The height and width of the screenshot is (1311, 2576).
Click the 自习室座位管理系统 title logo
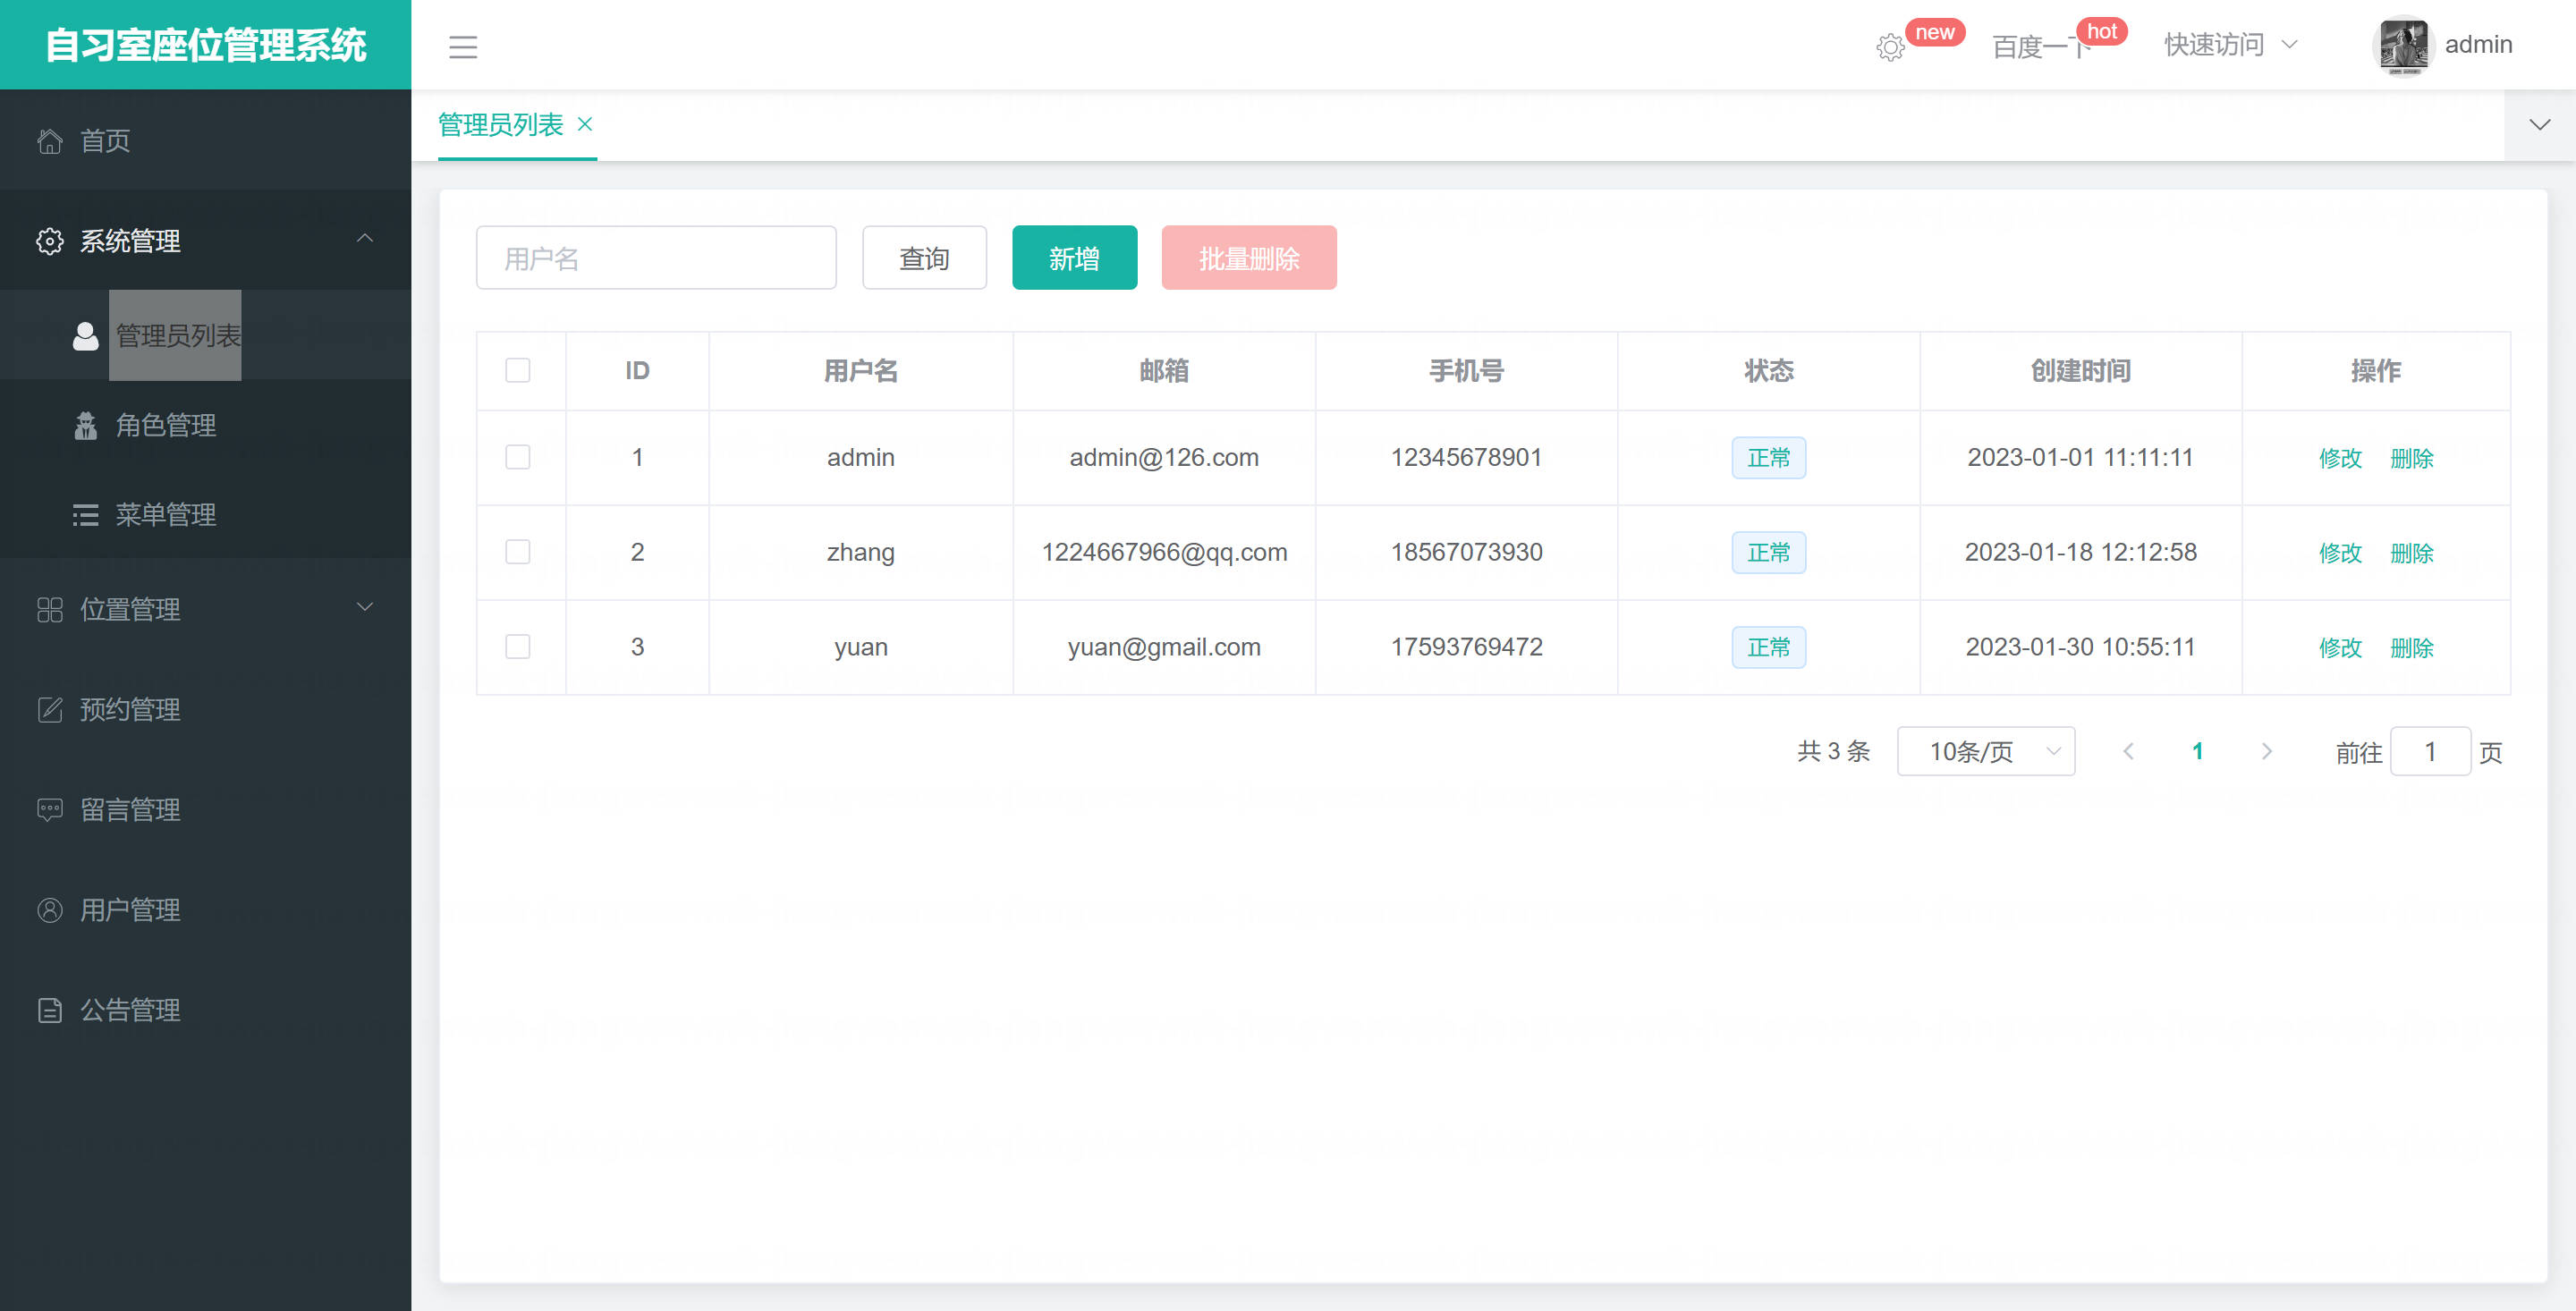tap(206, 45)
